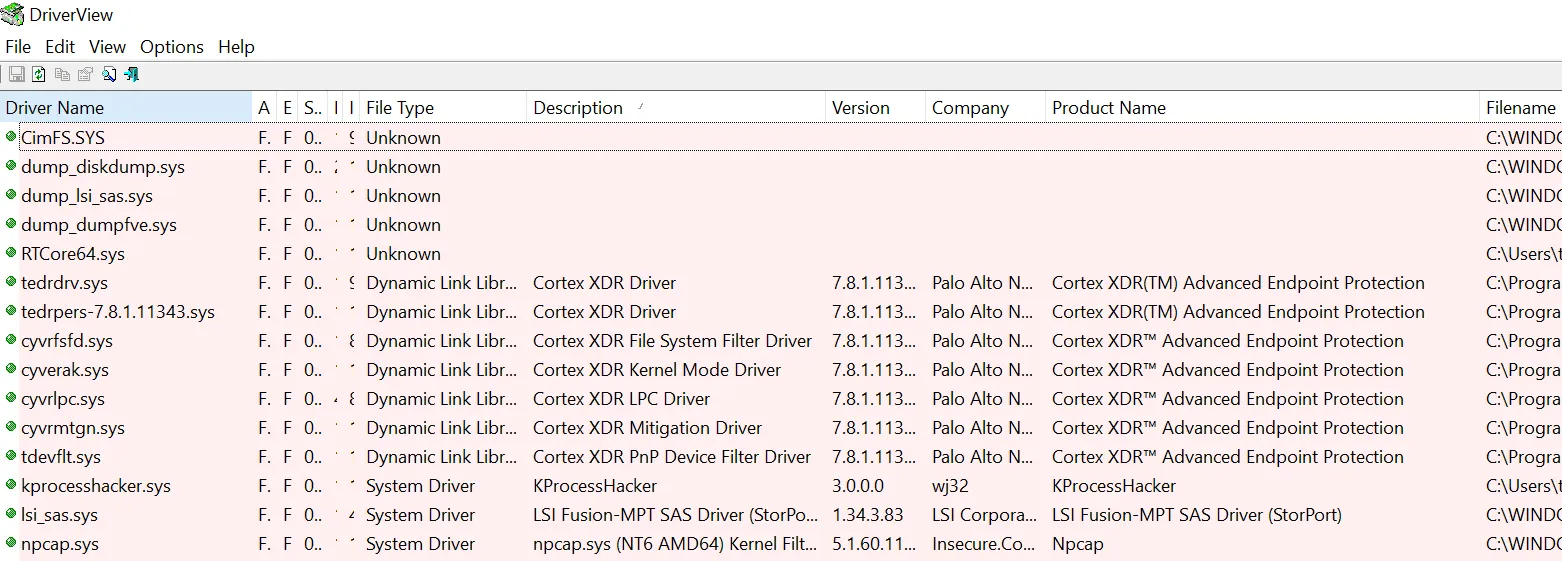Open the Edit menu
Image resolution: width=1562 pixels, height=561 pixels.
pos(60,47)
